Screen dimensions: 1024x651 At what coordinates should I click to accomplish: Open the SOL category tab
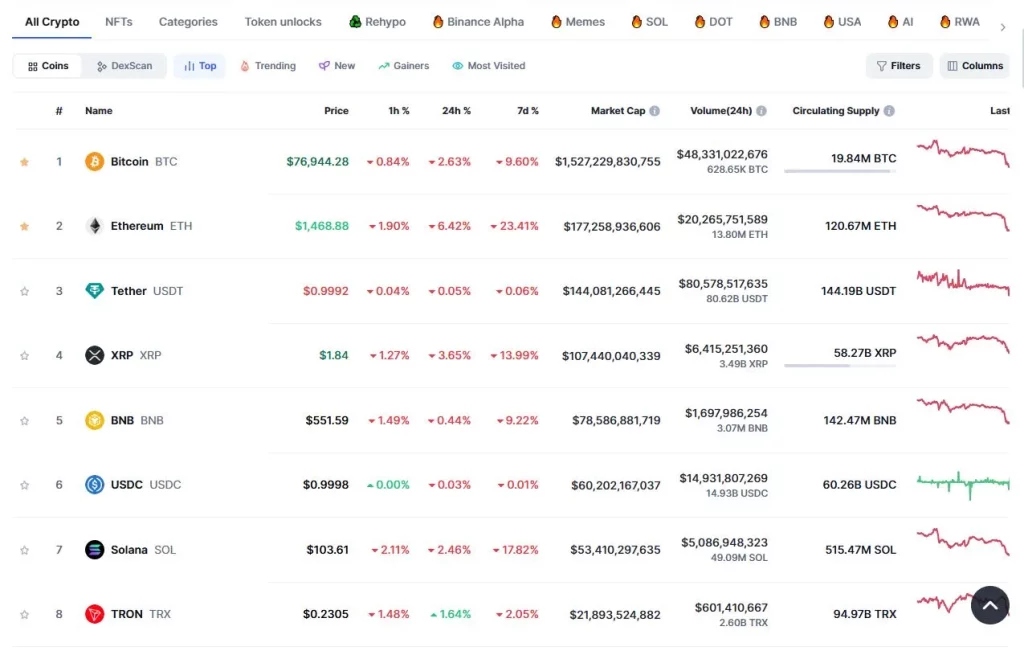[x=650, y=22]
